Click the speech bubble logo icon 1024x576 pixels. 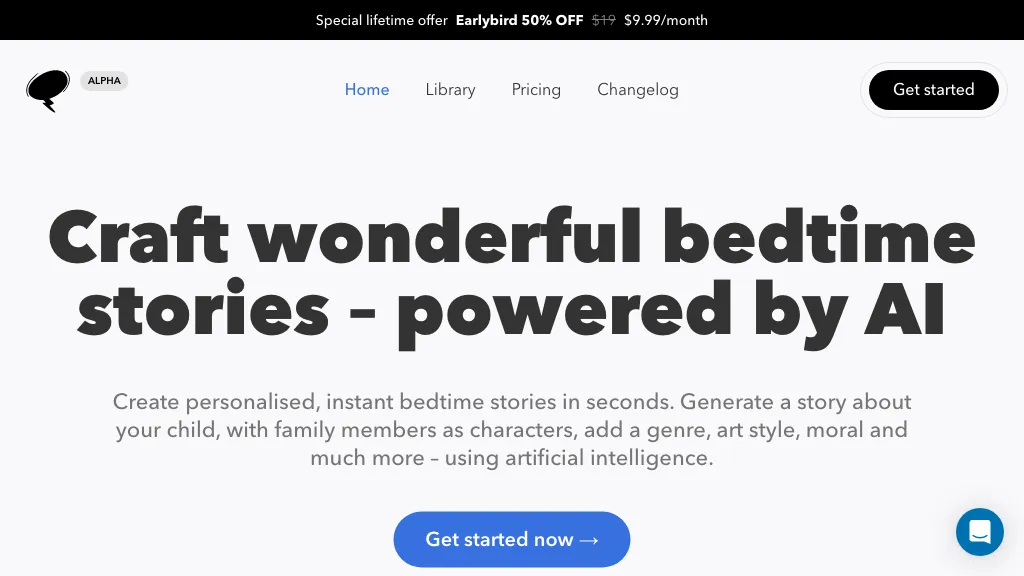coord(47,90)
